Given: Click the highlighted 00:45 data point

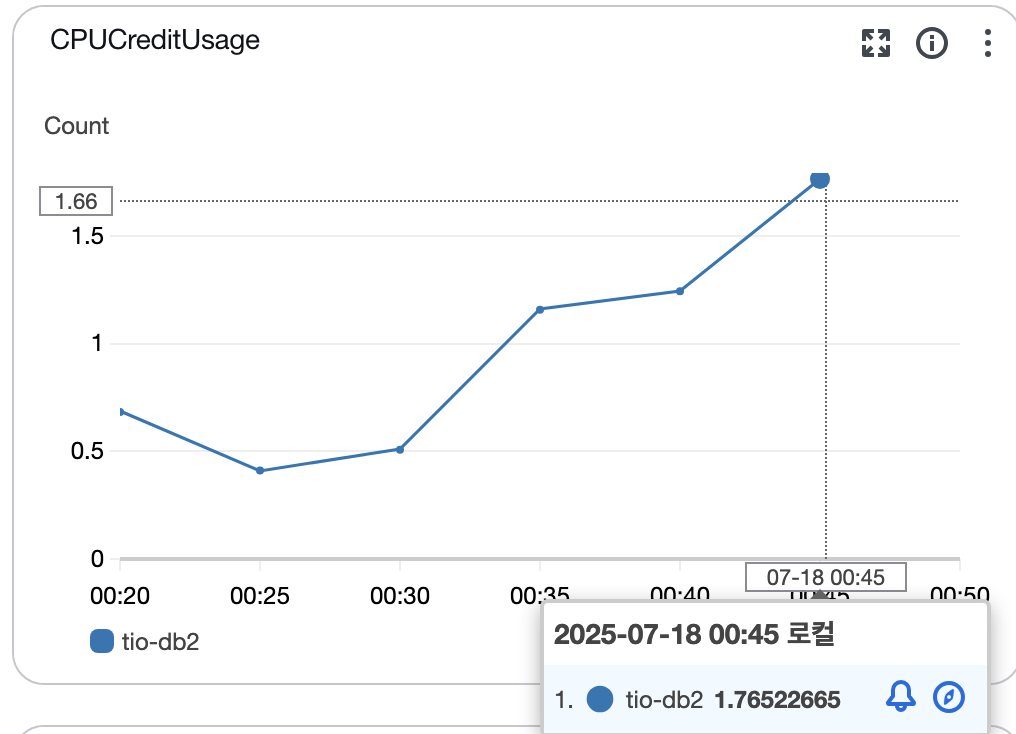Looking at the screenshot, I should [x=820, y=179].
